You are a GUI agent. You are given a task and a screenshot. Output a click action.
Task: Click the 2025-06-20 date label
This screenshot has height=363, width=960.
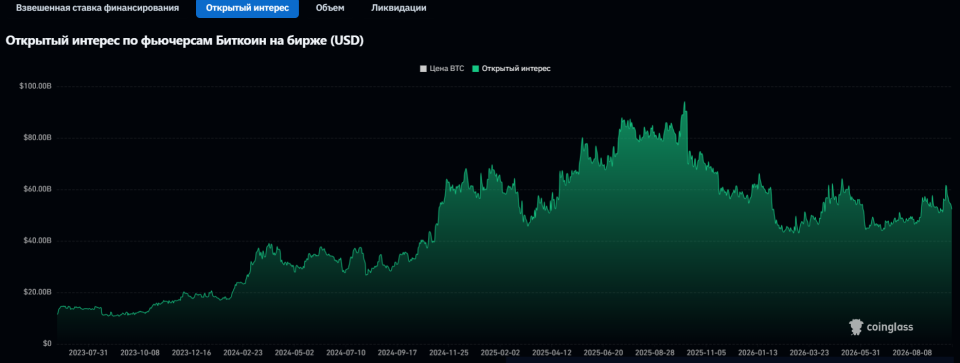point(603,353)
